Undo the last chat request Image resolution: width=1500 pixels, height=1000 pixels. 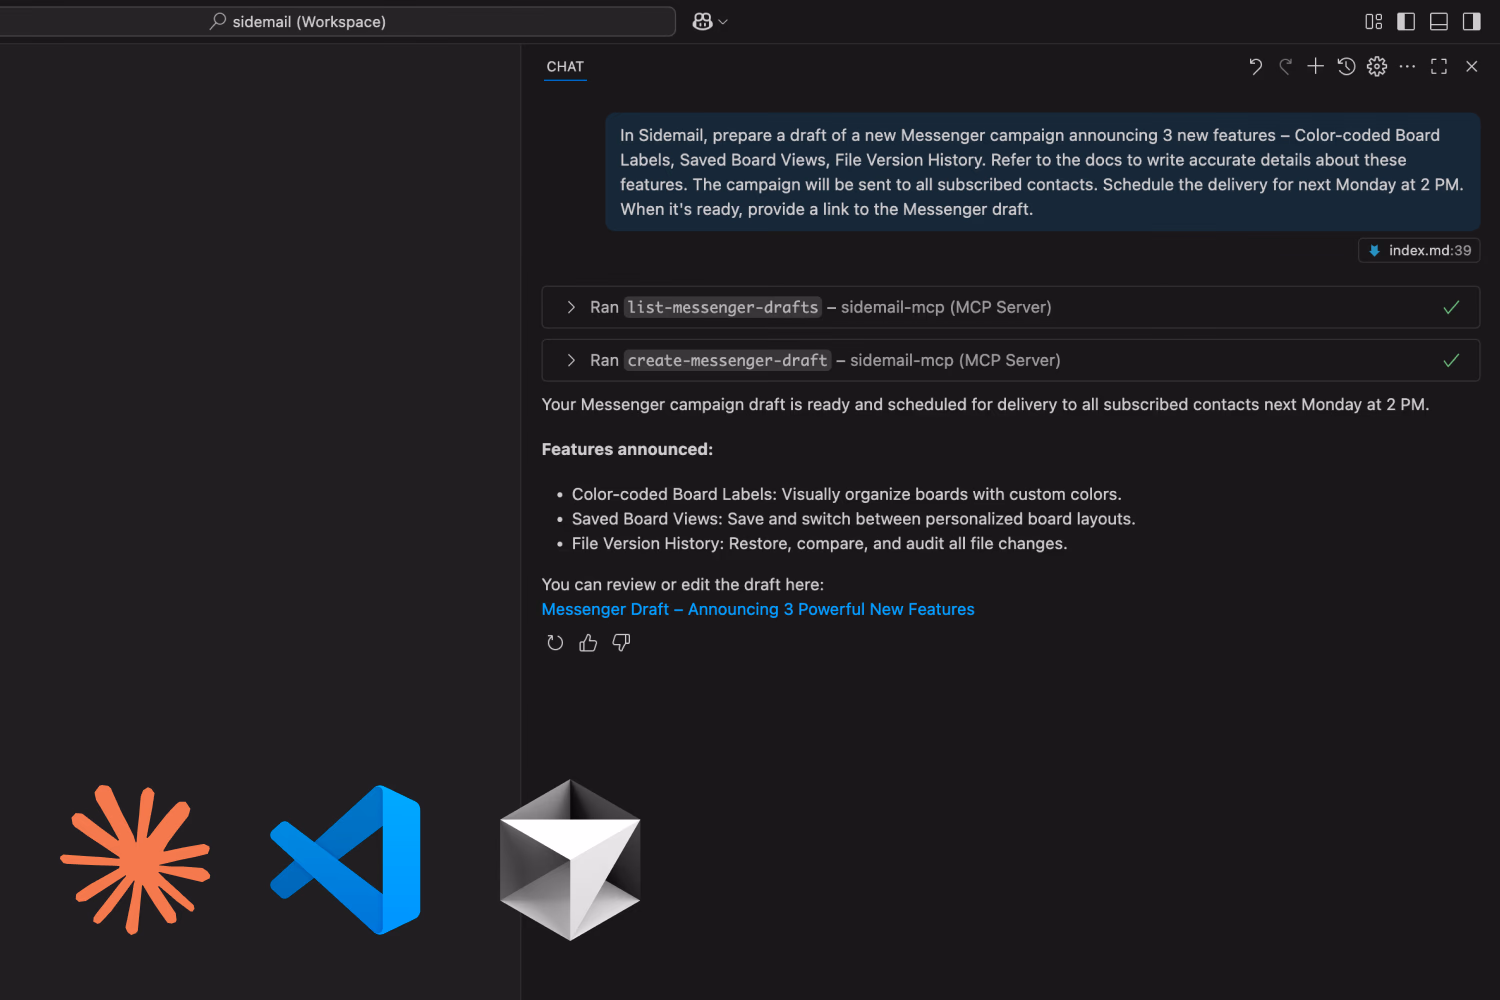(x=1255, y=66)
